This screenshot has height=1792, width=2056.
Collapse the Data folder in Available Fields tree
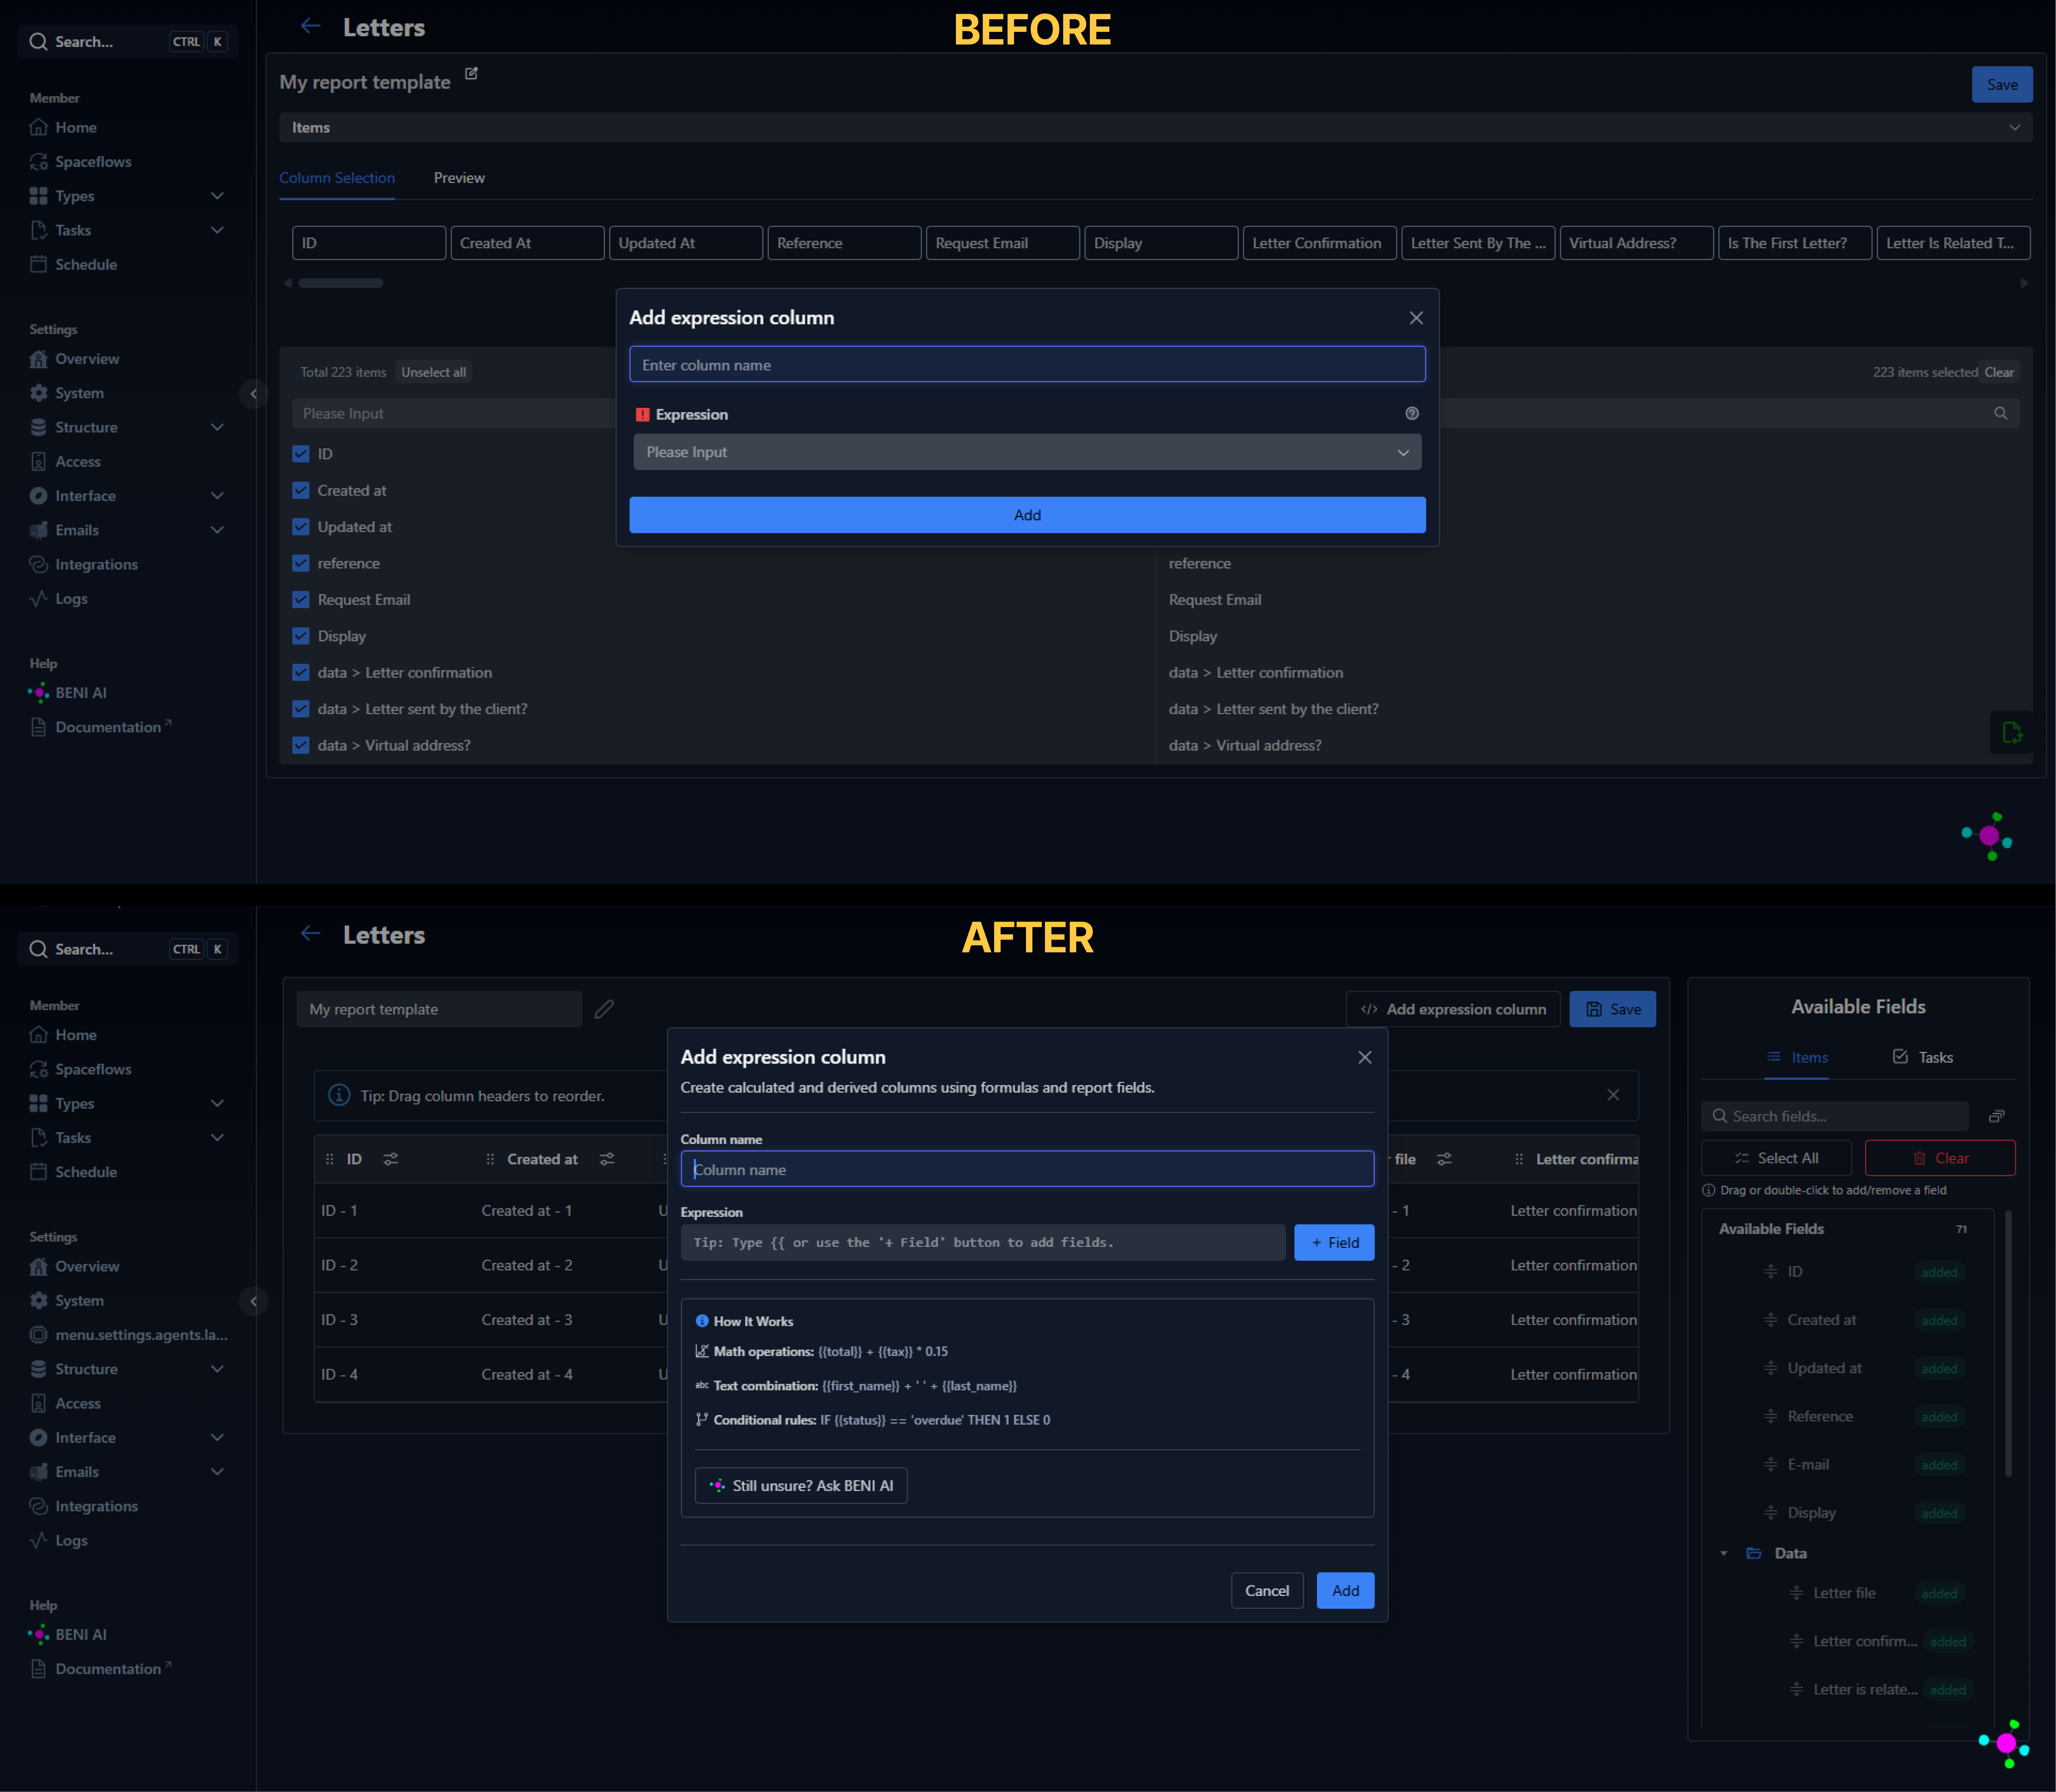click(x=1724, y=1554)
